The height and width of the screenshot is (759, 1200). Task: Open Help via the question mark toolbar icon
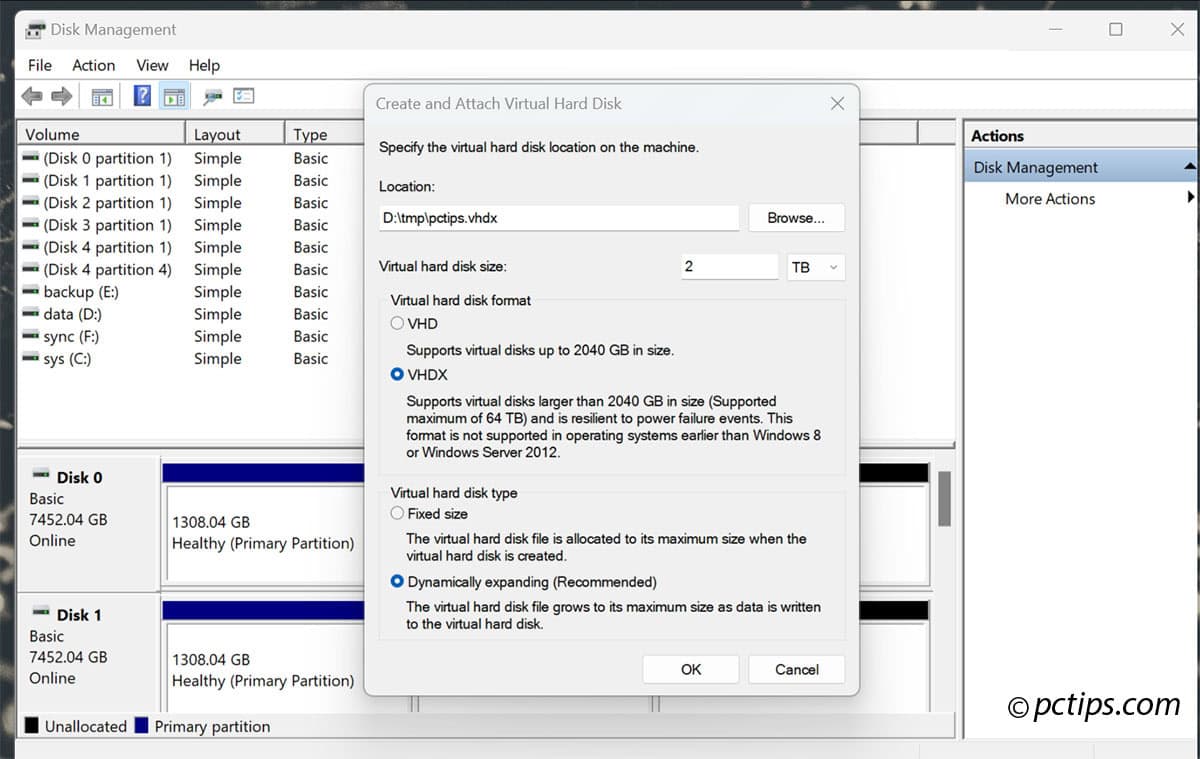143,96
